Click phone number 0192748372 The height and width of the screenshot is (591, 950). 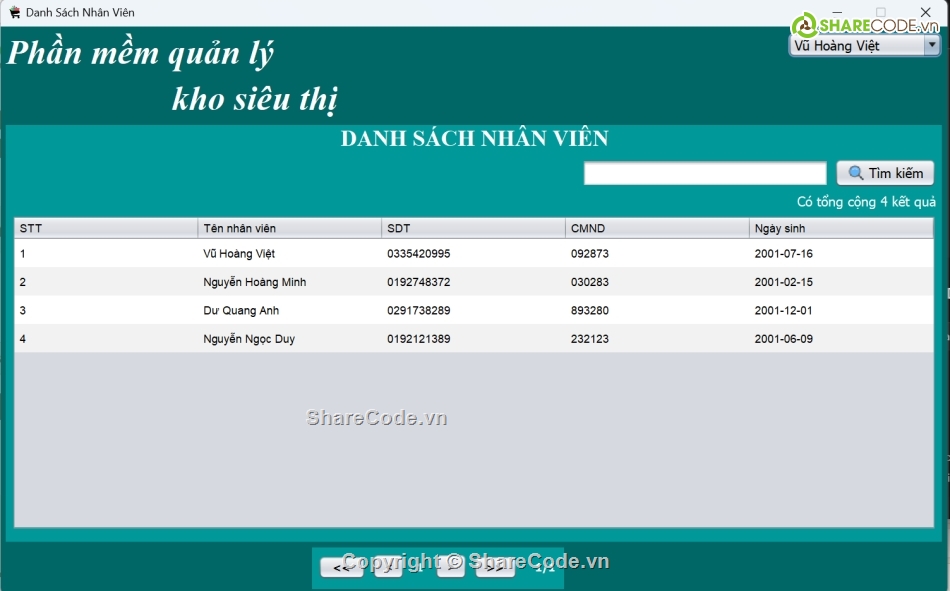[419, 282]
